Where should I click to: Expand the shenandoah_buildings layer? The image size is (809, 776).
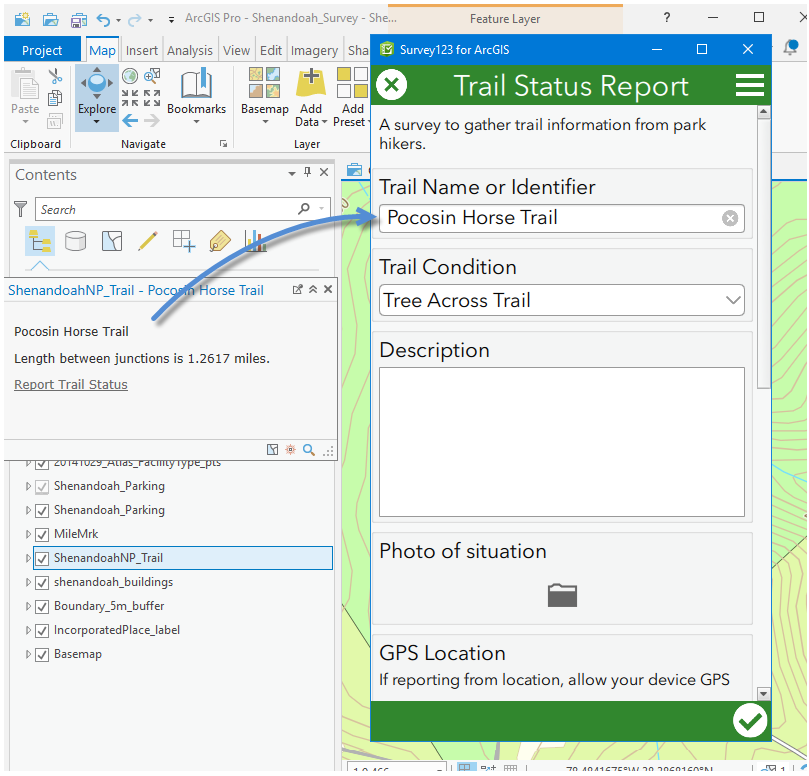click(28, 582)
